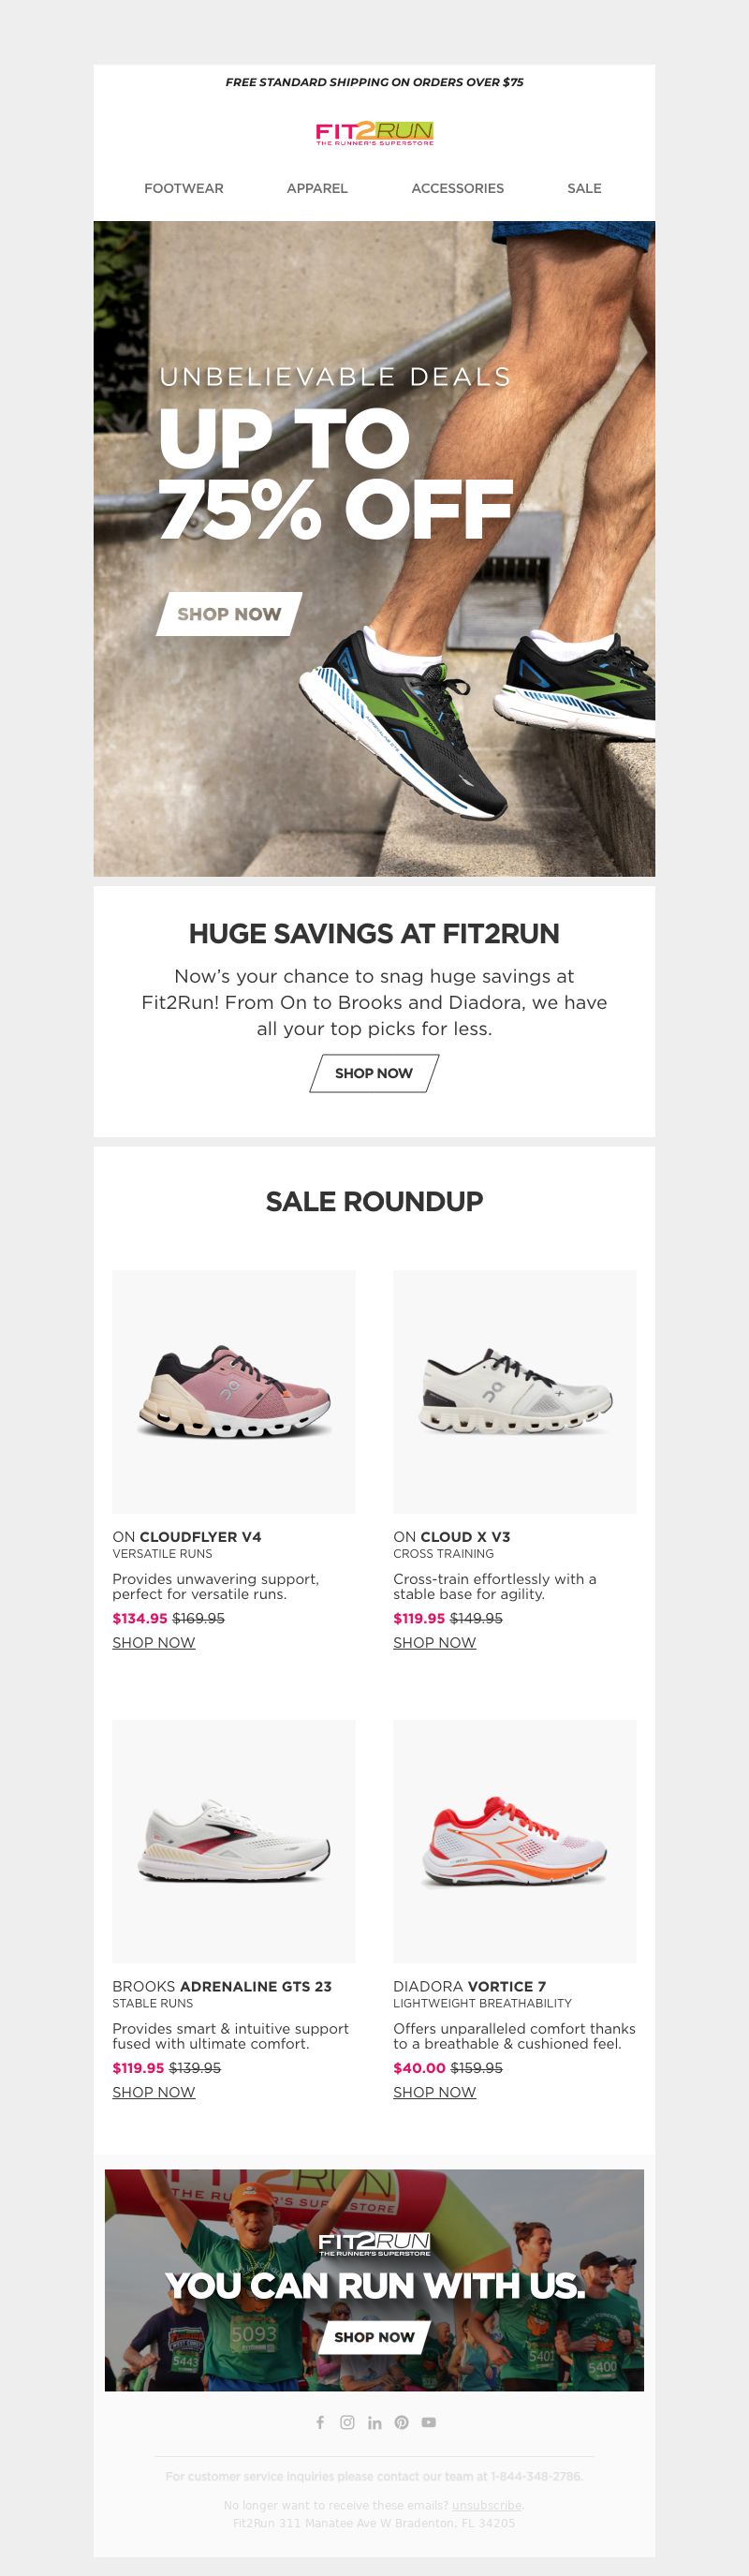749x2576 pixels.
Task: View the pink Cloudflyer V4 shoe image
Action: point(234,1391)
